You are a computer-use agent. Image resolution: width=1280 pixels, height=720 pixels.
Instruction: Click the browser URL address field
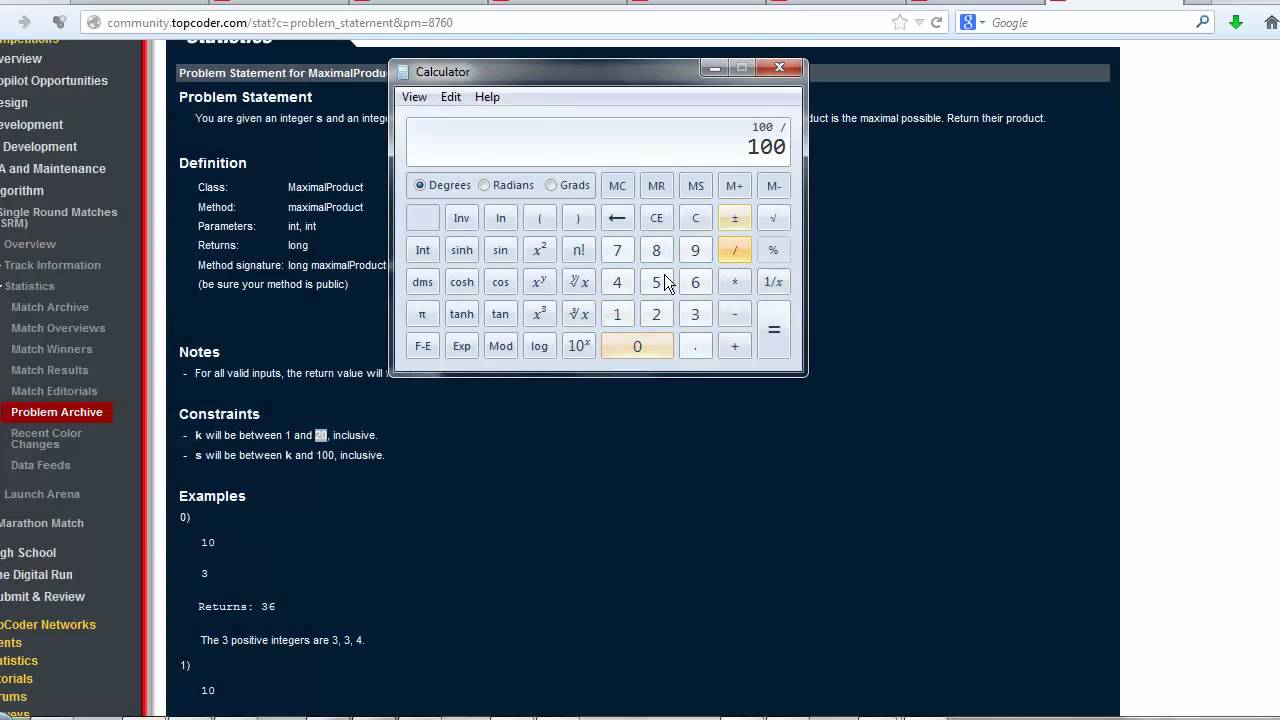point(495,22)
